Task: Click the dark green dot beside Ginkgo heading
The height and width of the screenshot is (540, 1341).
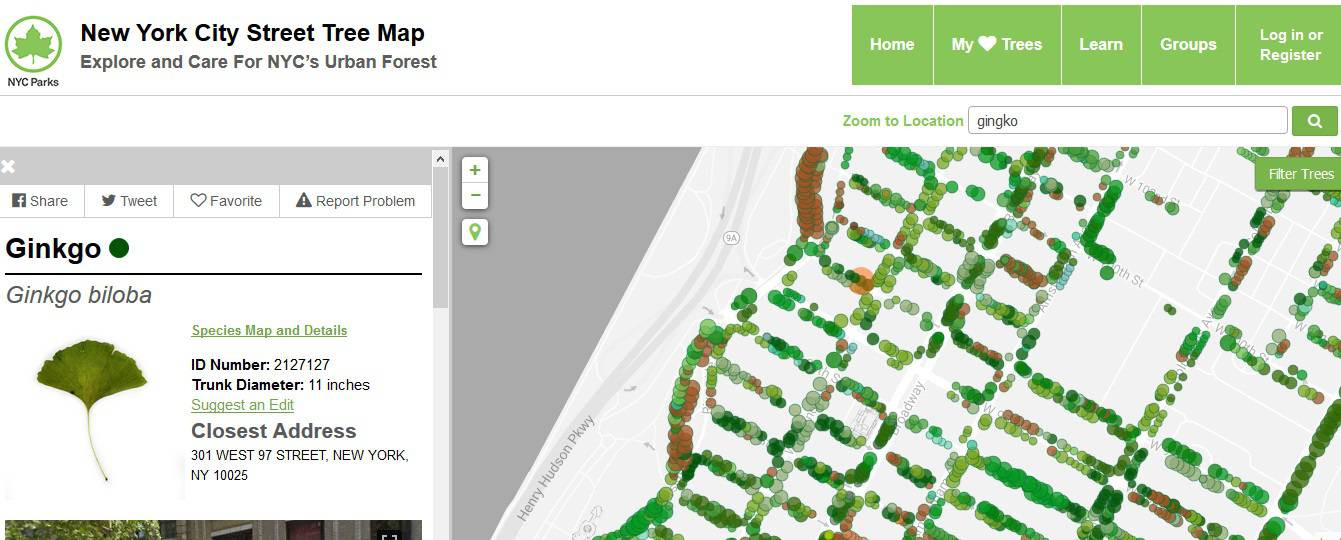Action: point(119,248)
